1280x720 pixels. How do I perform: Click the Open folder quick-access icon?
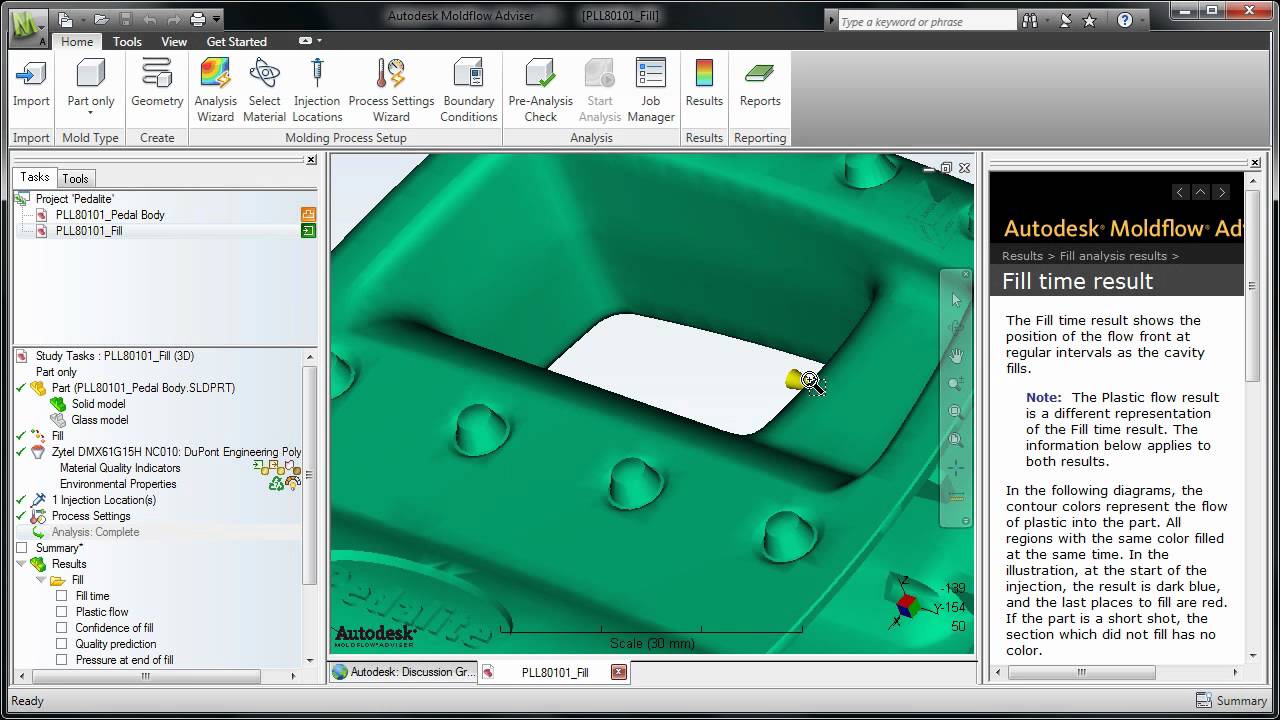[101, 19]
